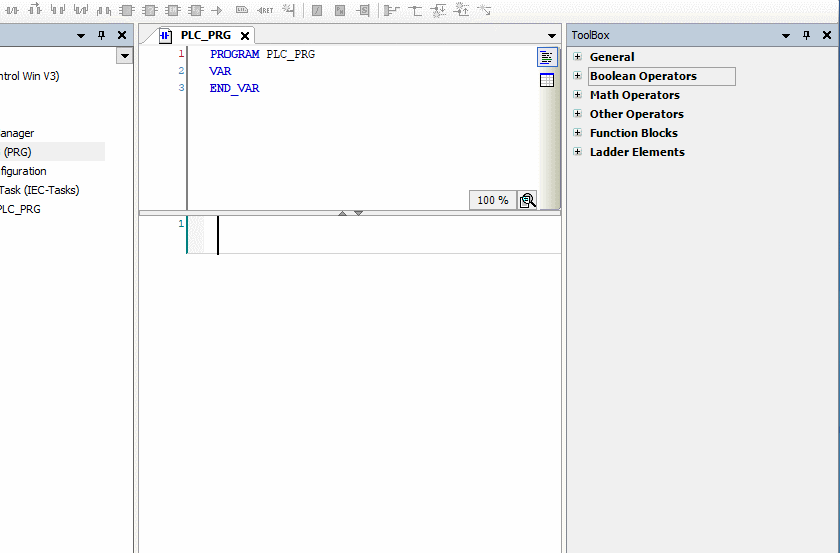Select Math Operators label in ToolBox

634,95
